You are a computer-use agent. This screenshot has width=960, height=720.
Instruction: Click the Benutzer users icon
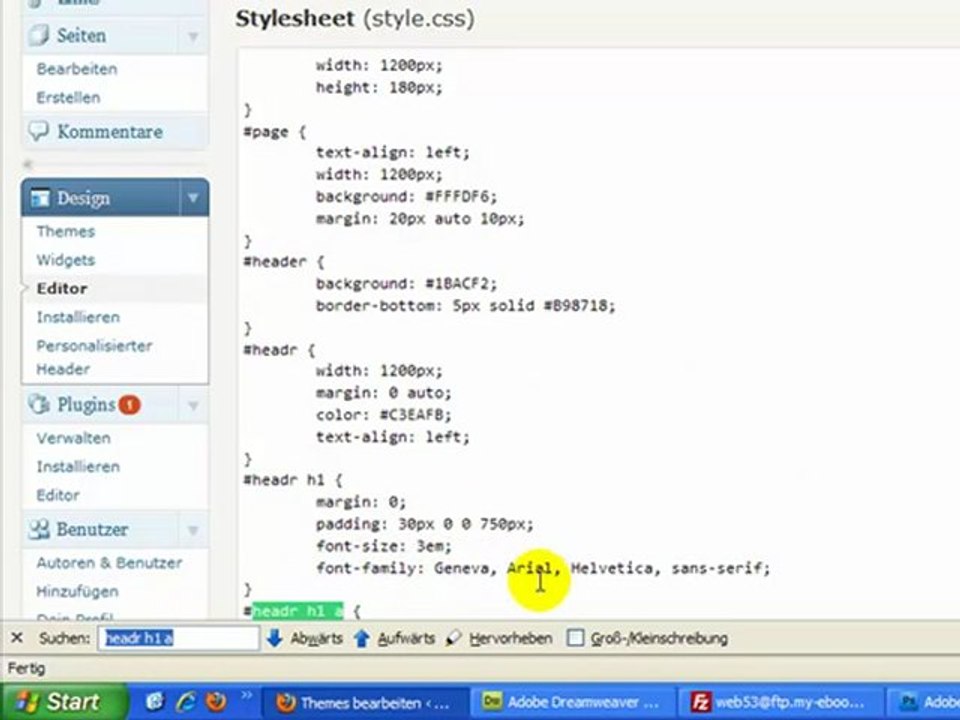tap(39, 529)
